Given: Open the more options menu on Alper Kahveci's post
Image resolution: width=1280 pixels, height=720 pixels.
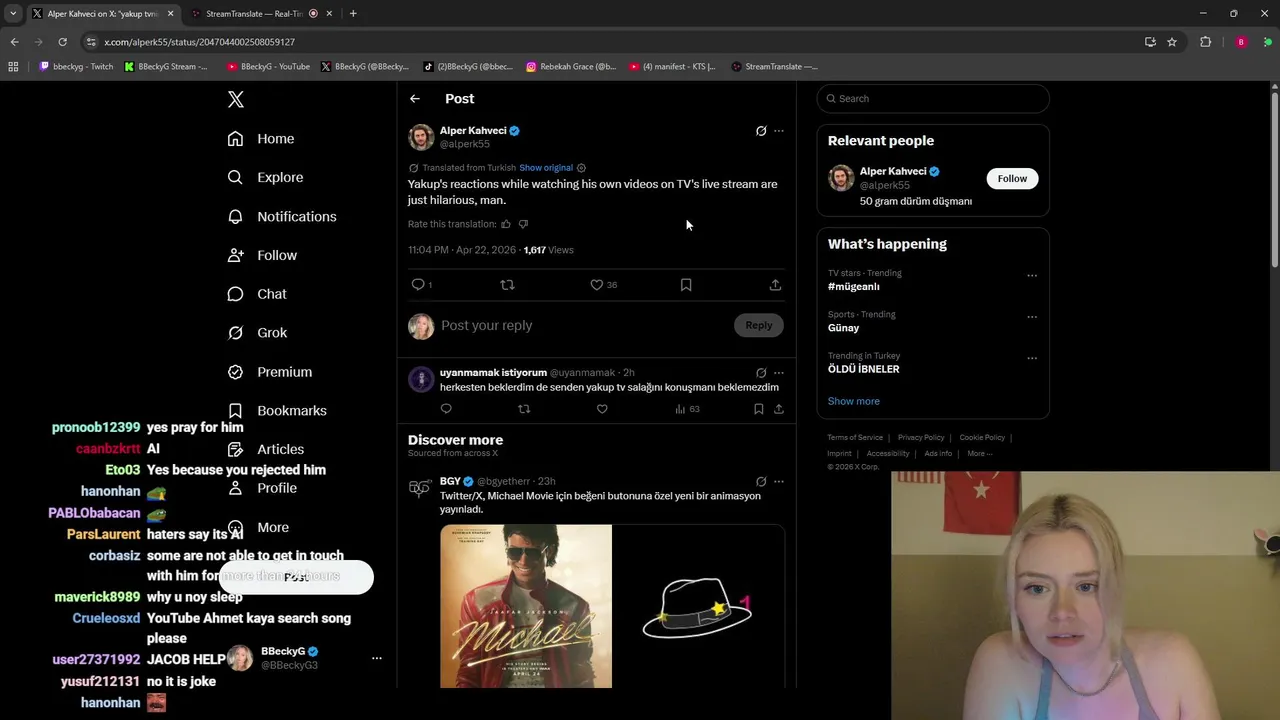Looking at the screenshot, I should click(x=779, y=131).
